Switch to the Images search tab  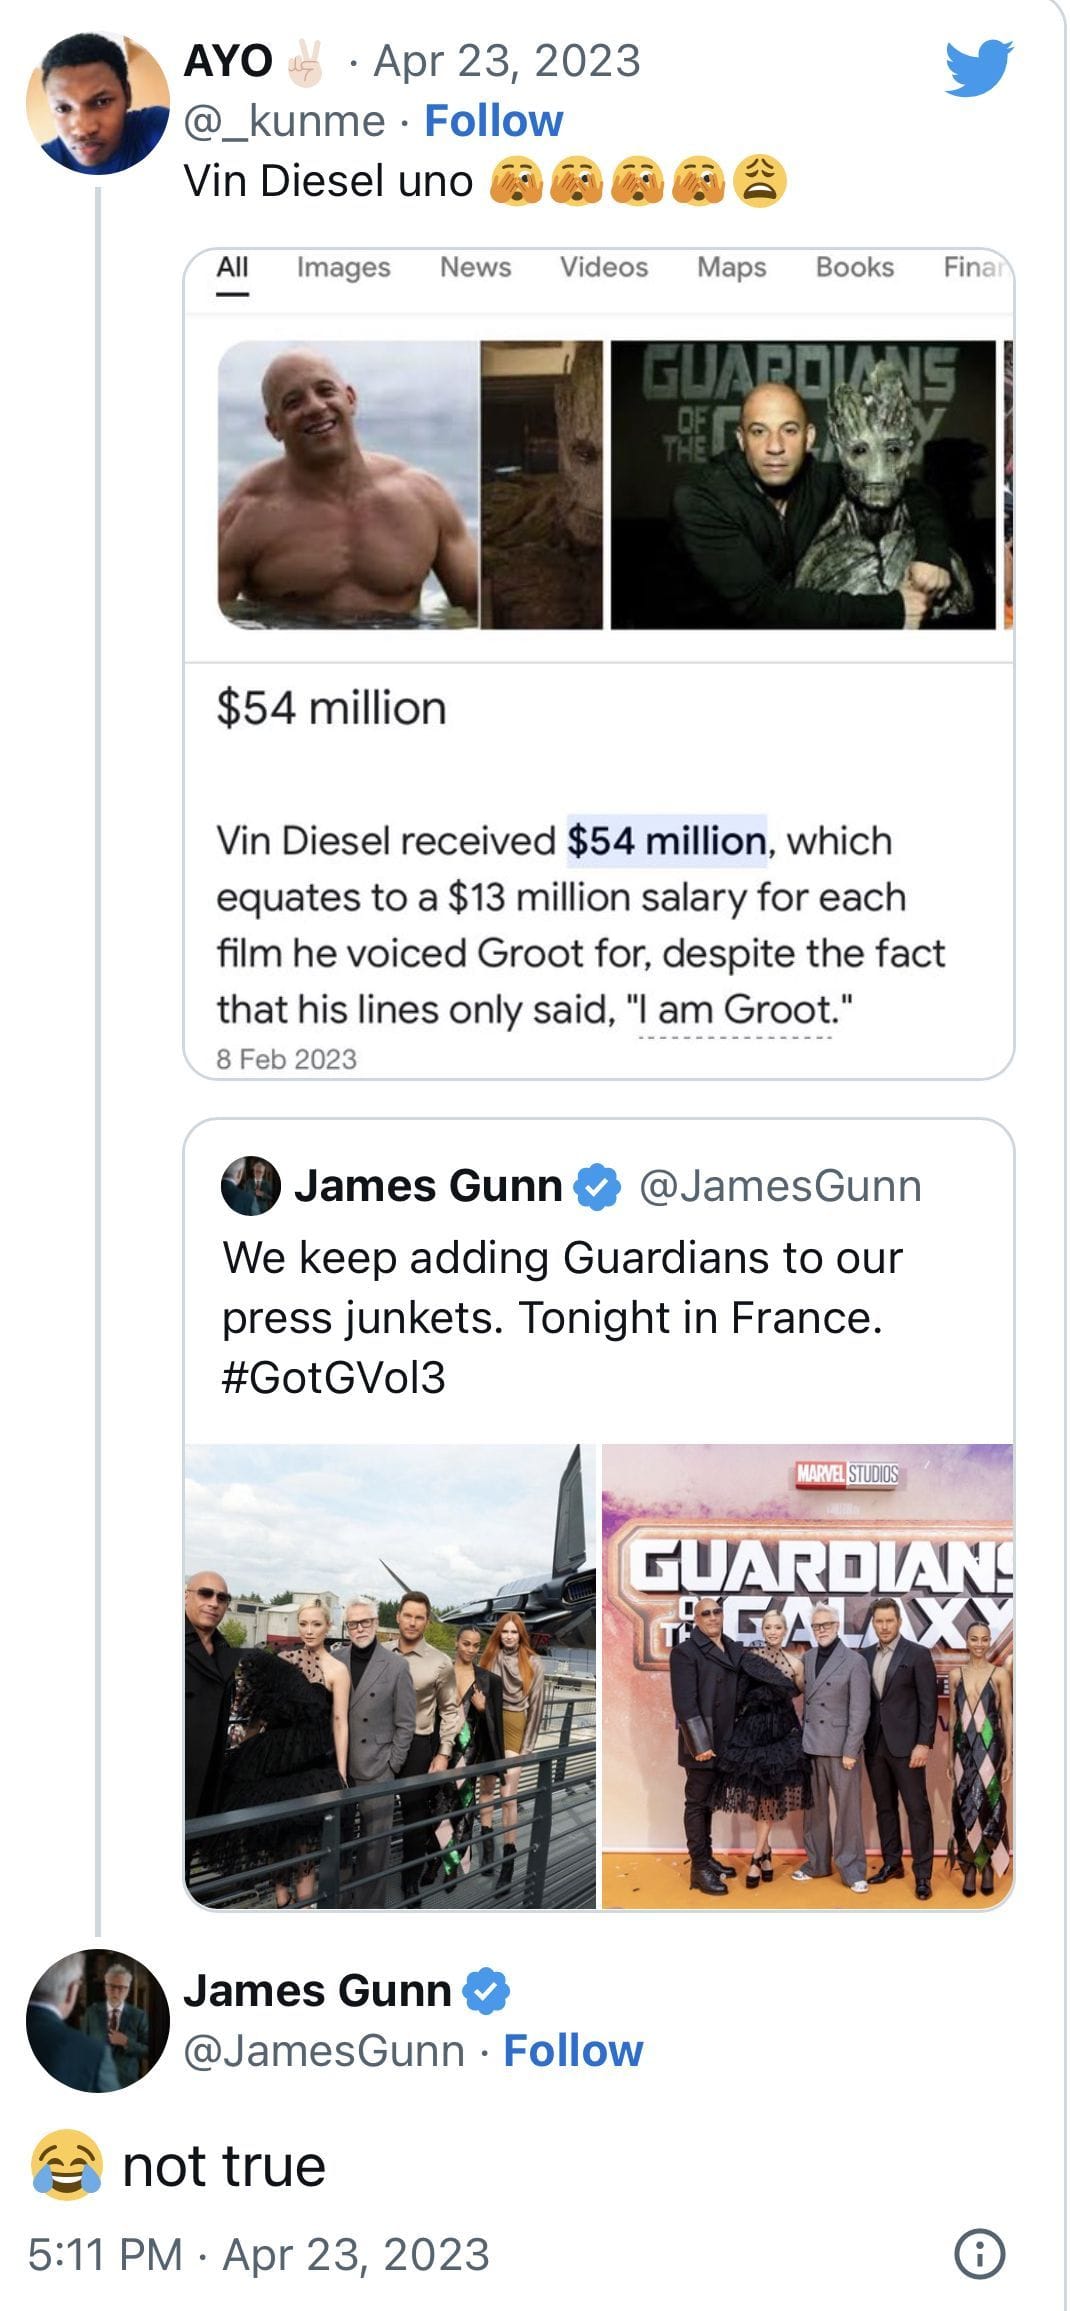click(x=343, y=267)
